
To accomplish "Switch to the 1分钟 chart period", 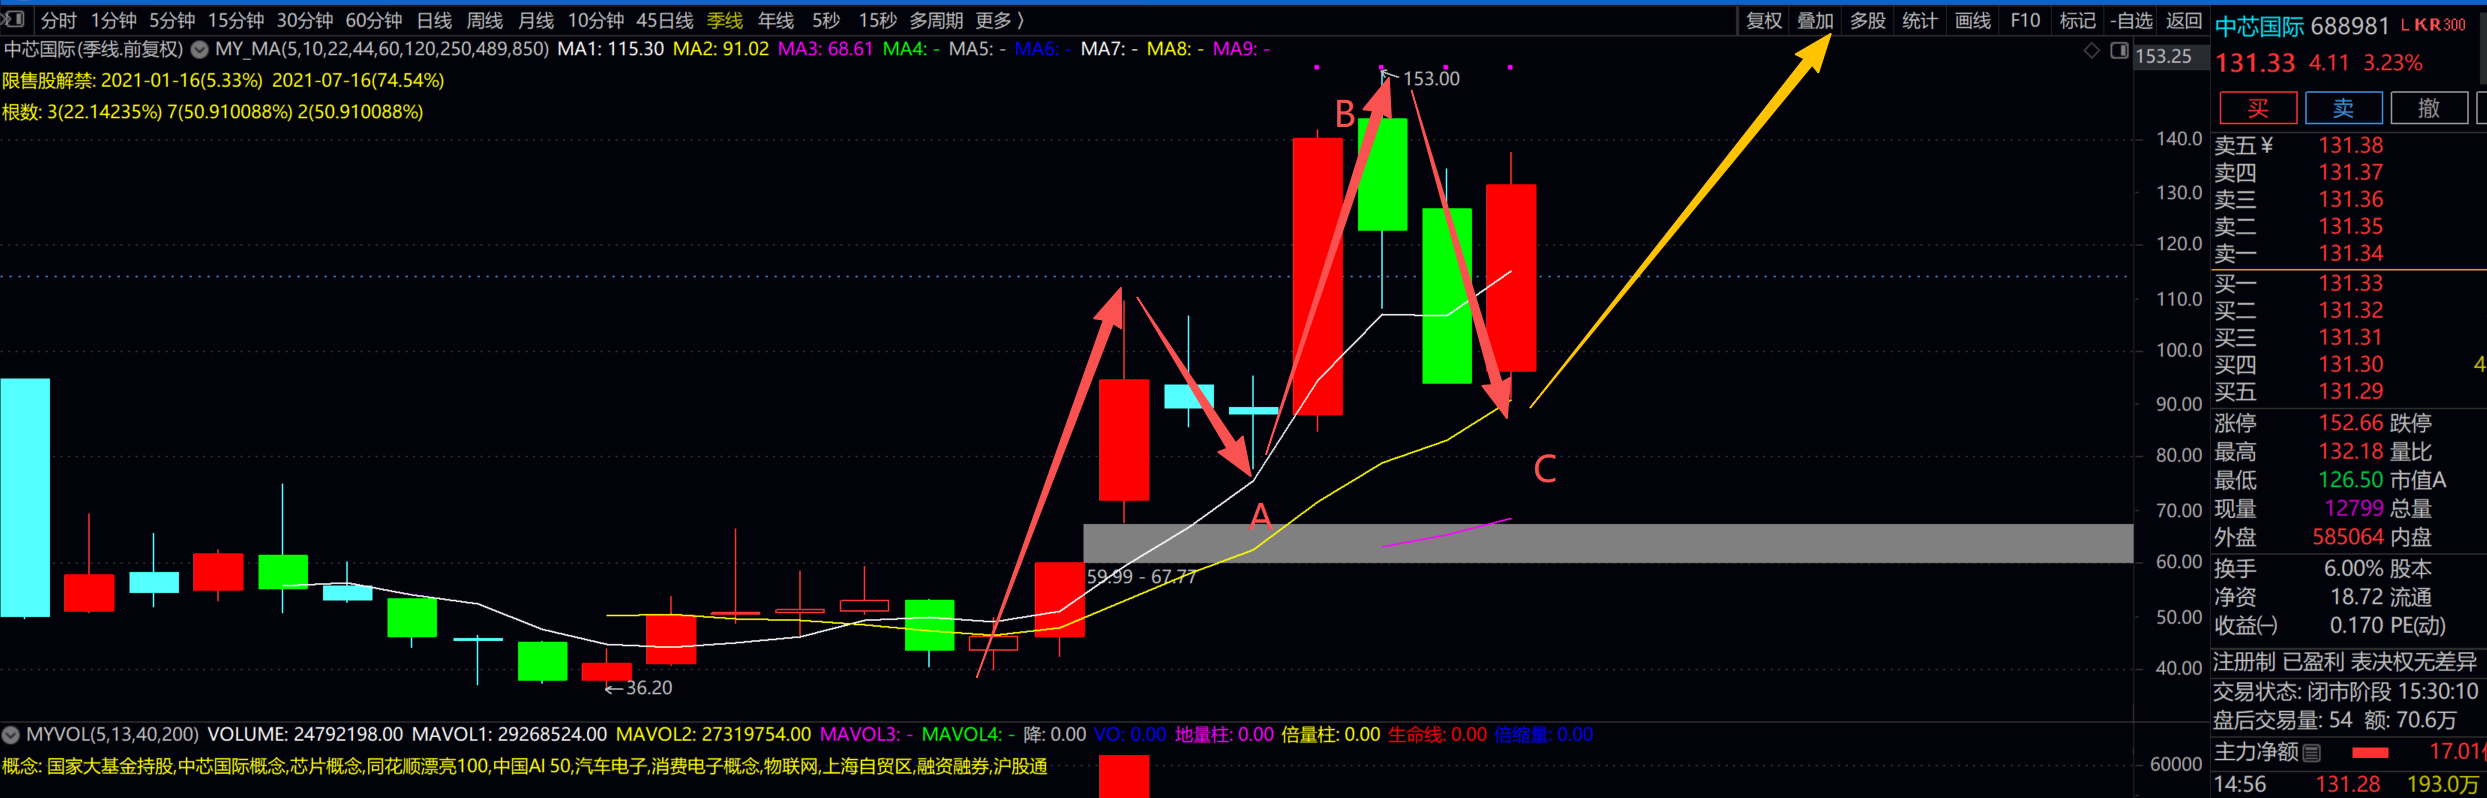I will point(114,20).
